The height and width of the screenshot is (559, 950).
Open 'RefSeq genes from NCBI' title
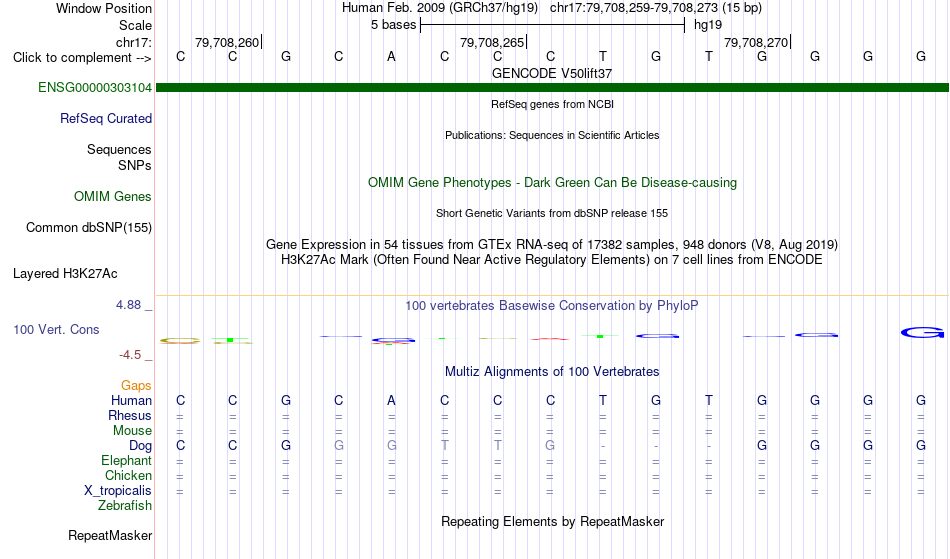(x=553, y=104)
